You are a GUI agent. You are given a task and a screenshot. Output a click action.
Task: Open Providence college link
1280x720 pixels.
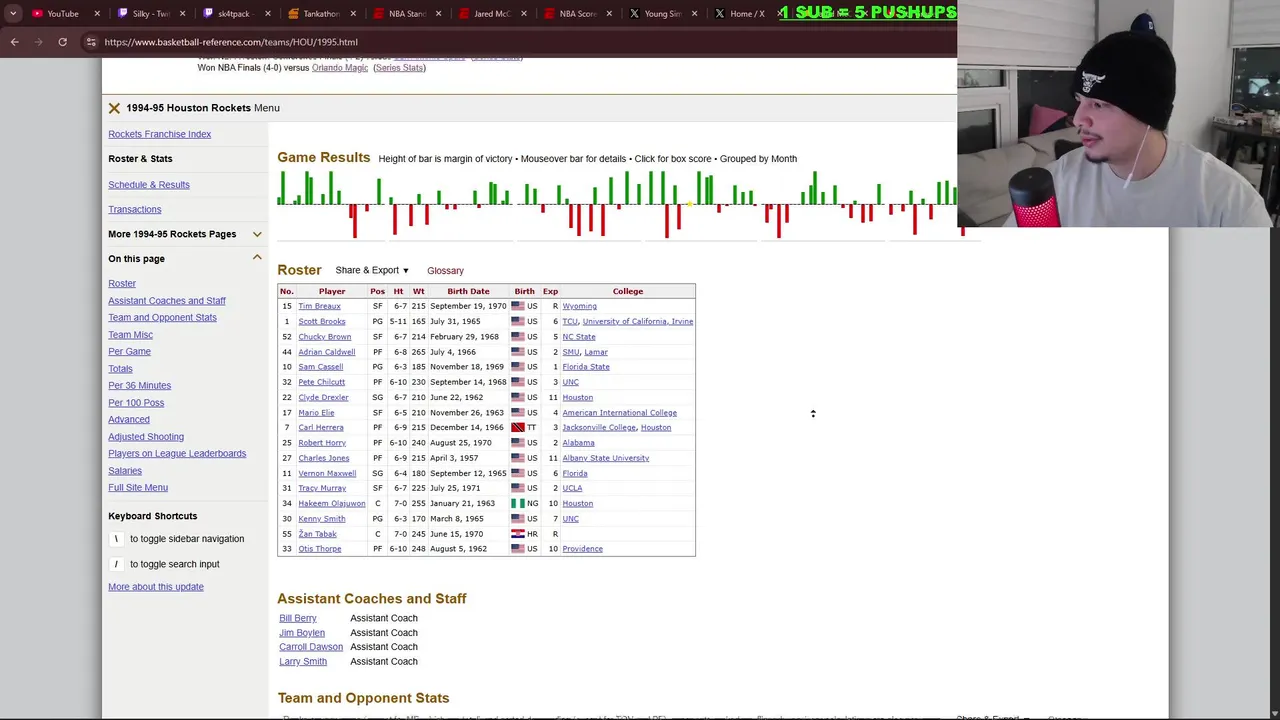(x=582, y=549)
